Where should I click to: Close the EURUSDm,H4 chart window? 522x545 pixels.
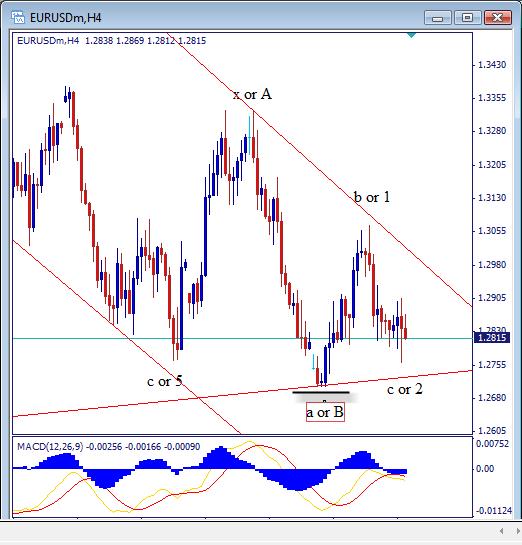click(x=498, y=18)
